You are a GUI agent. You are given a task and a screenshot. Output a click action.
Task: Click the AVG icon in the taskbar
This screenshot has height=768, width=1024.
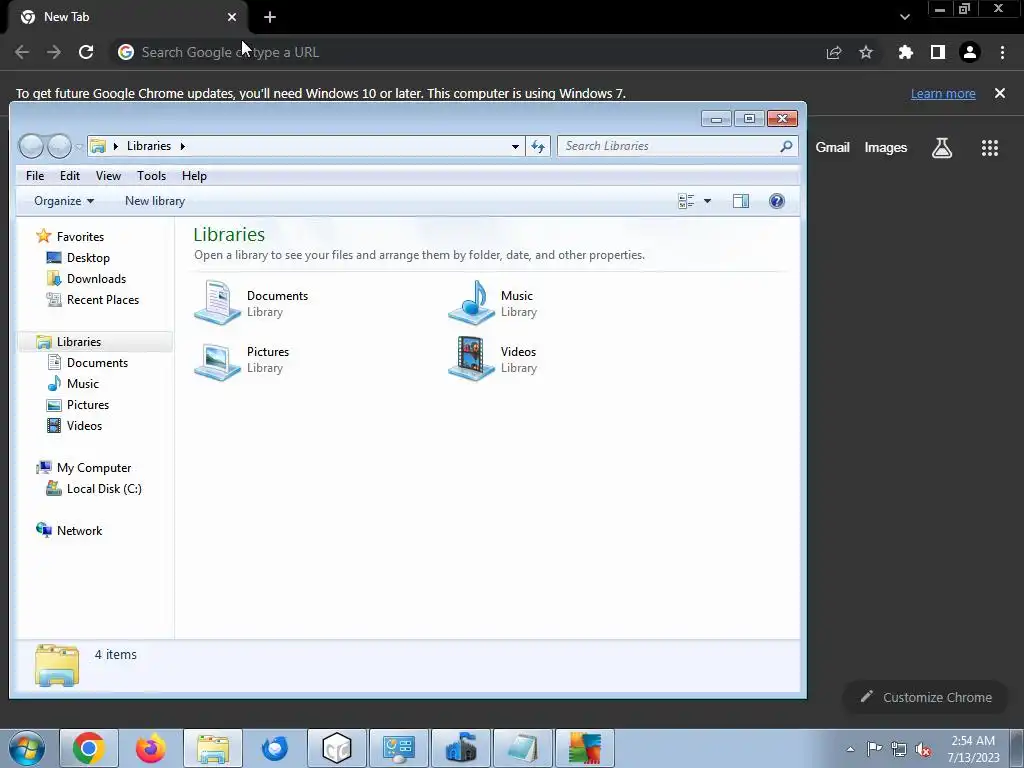(x=585, y=748)
